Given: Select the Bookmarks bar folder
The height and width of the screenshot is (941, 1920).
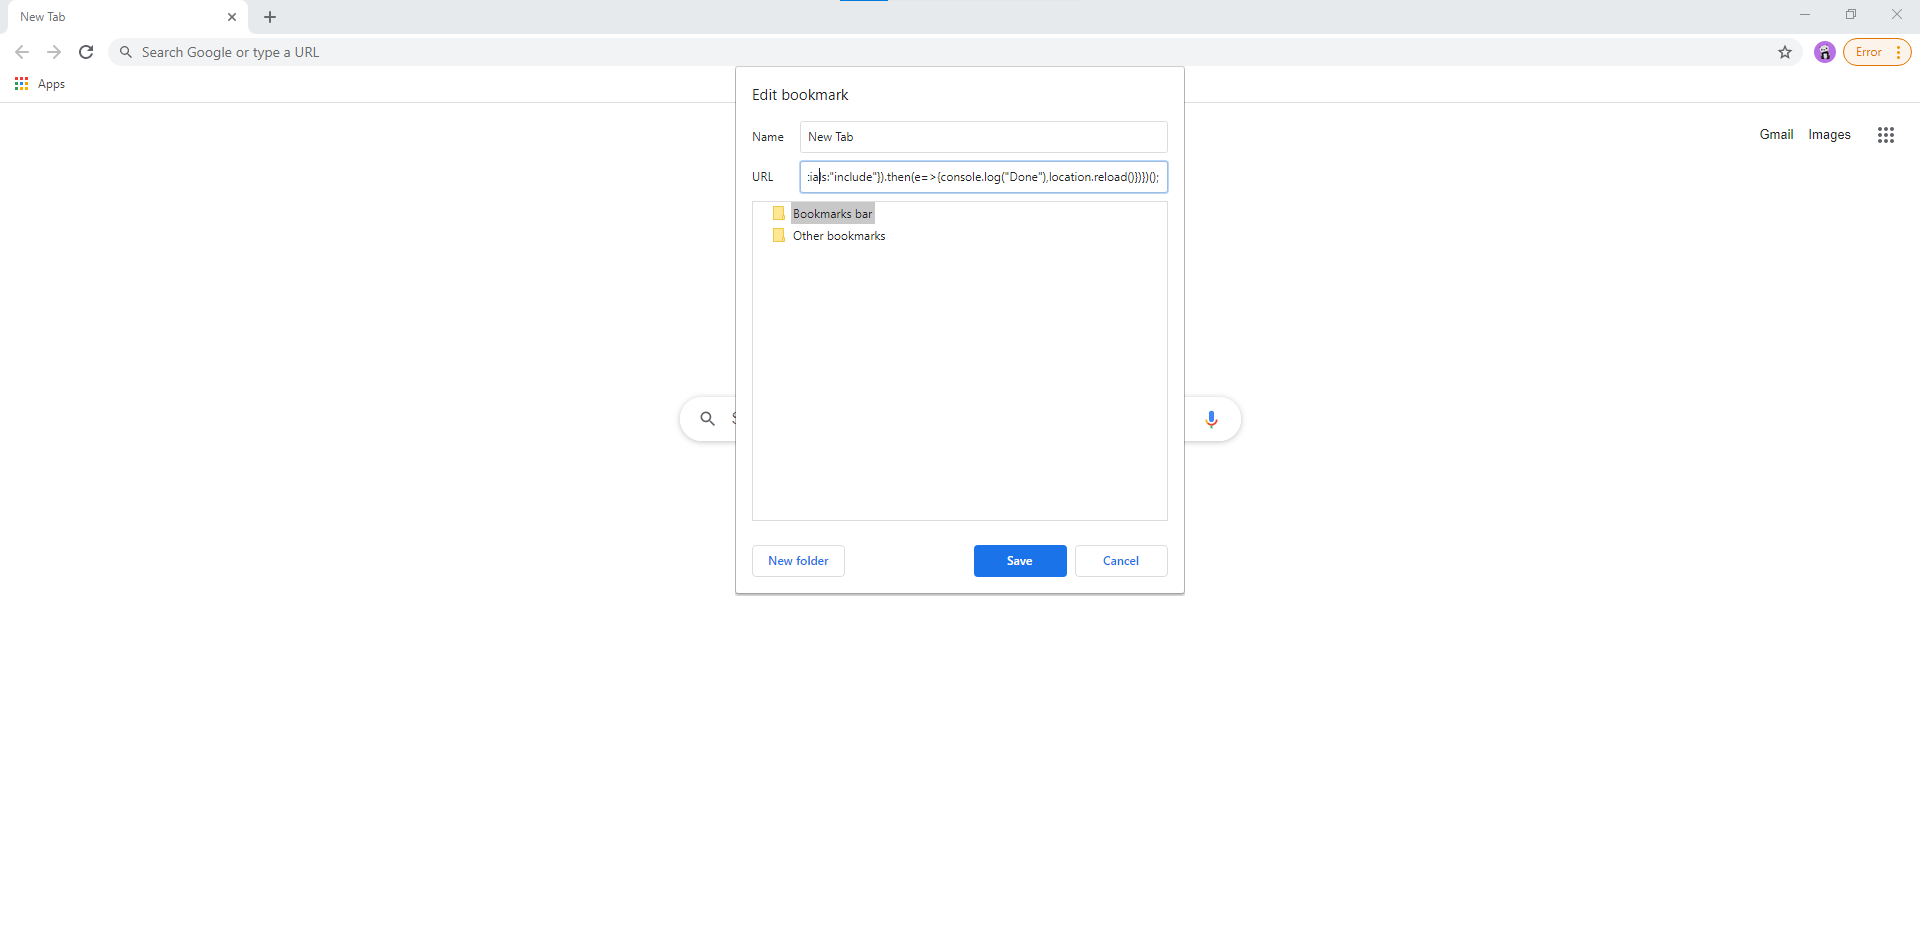Looking at the screenshot, I should (x=832, y=214).
